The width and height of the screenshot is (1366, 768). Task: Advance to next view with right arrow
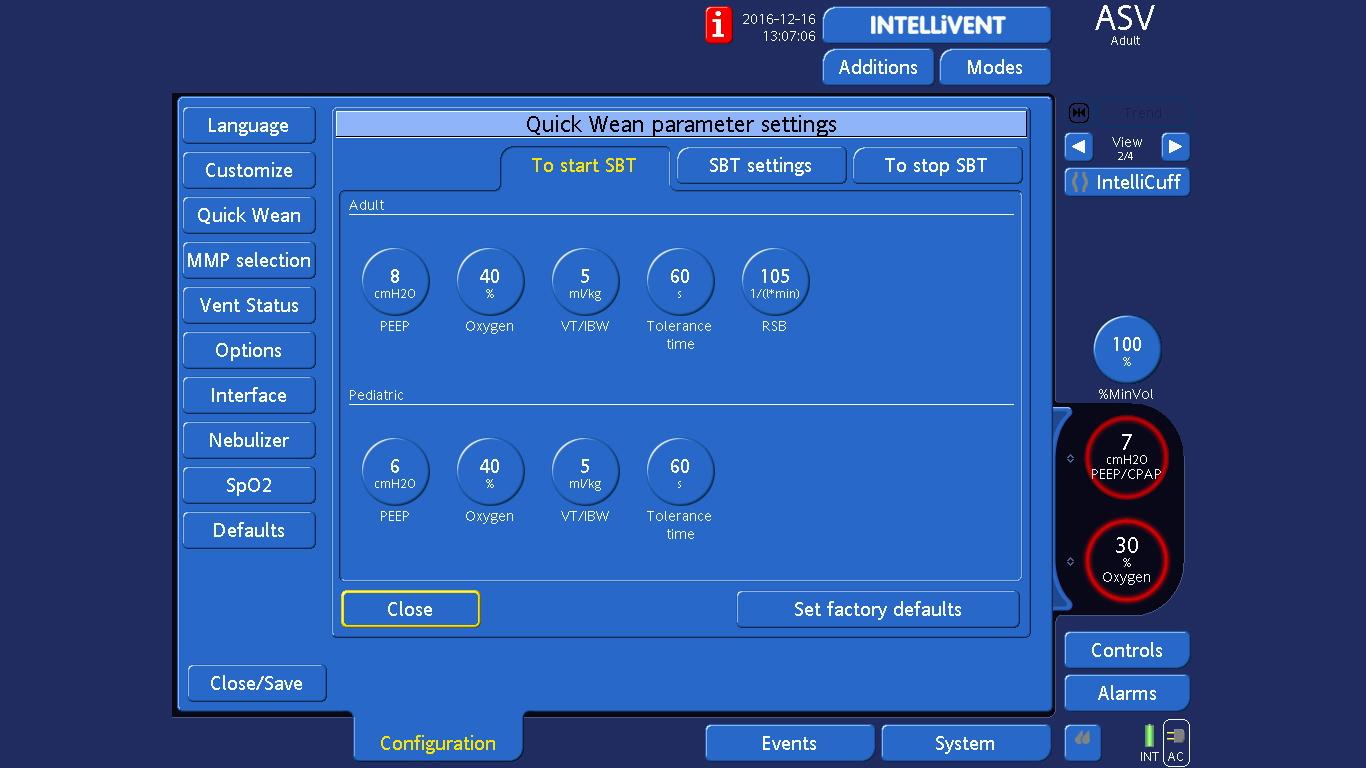coord(1175,147)
